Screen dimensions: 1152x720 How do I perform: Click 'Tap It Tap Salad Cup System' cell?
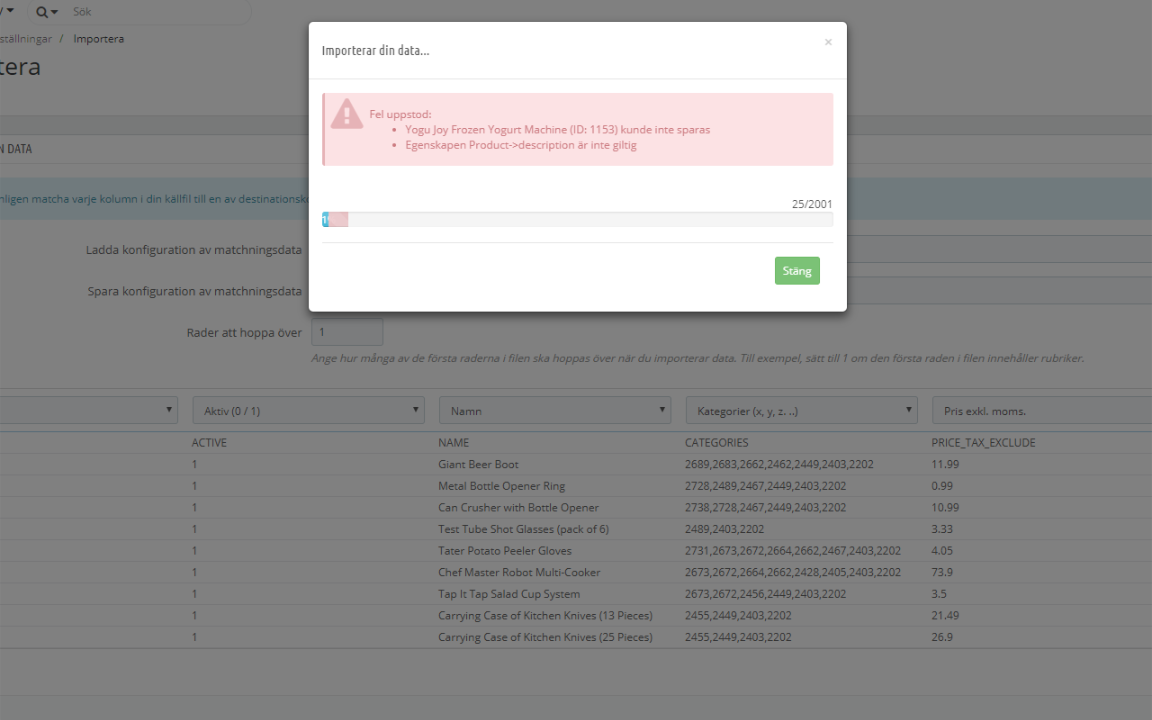[509, 594]
